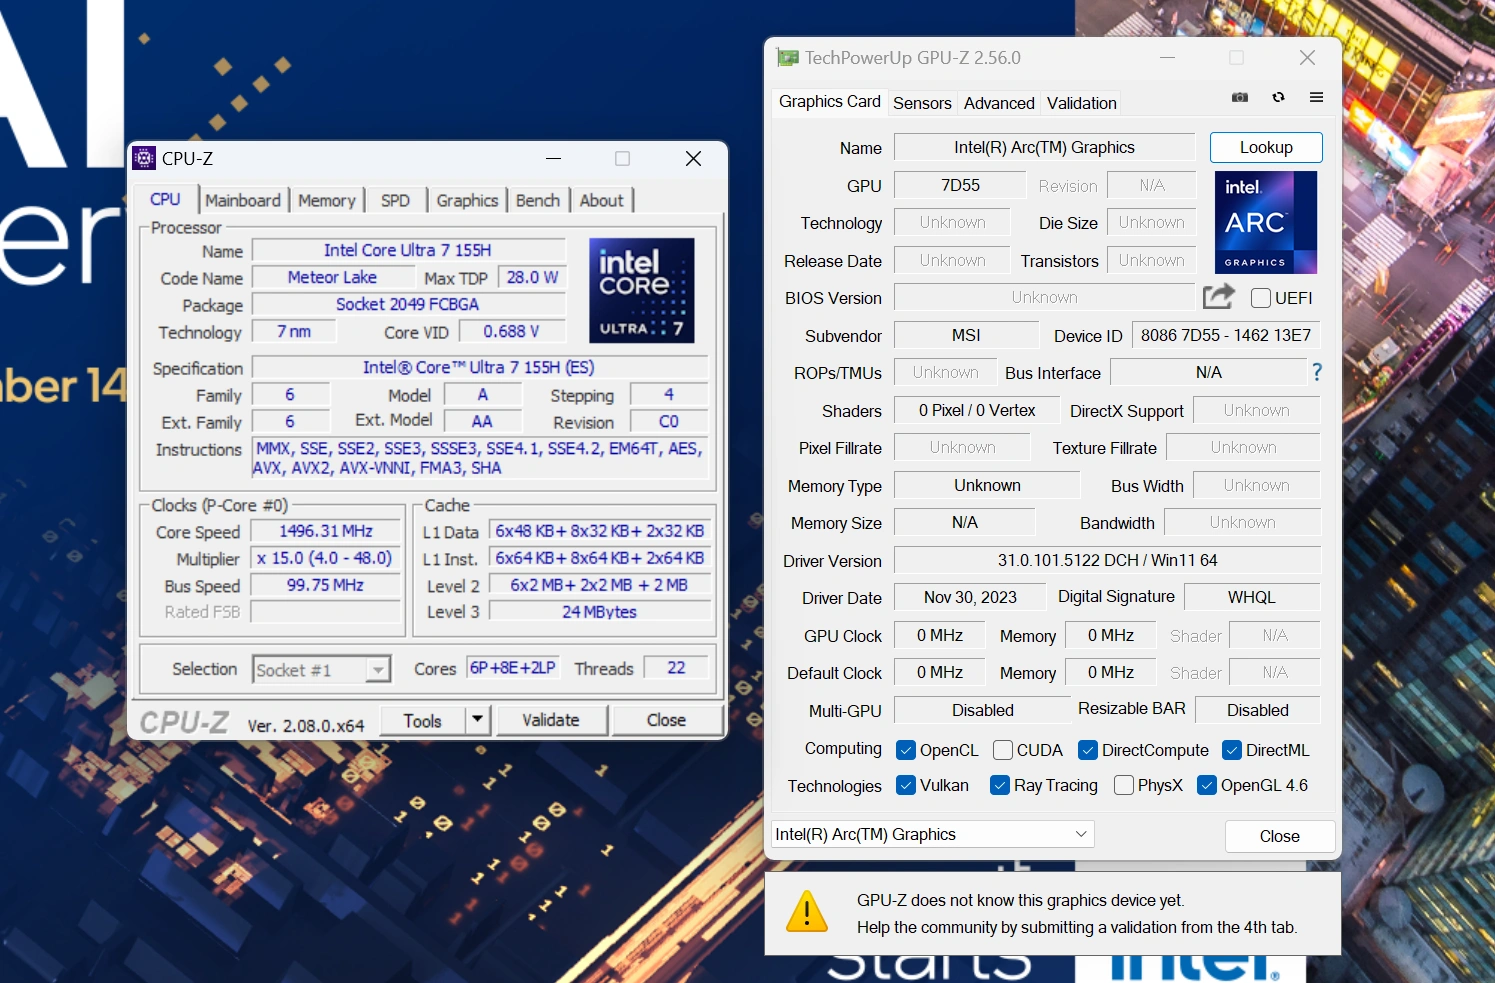Open the Graphics tab in CPU-Z
This screenshot has height=983, width=1495.
click(x=467, y=200)
